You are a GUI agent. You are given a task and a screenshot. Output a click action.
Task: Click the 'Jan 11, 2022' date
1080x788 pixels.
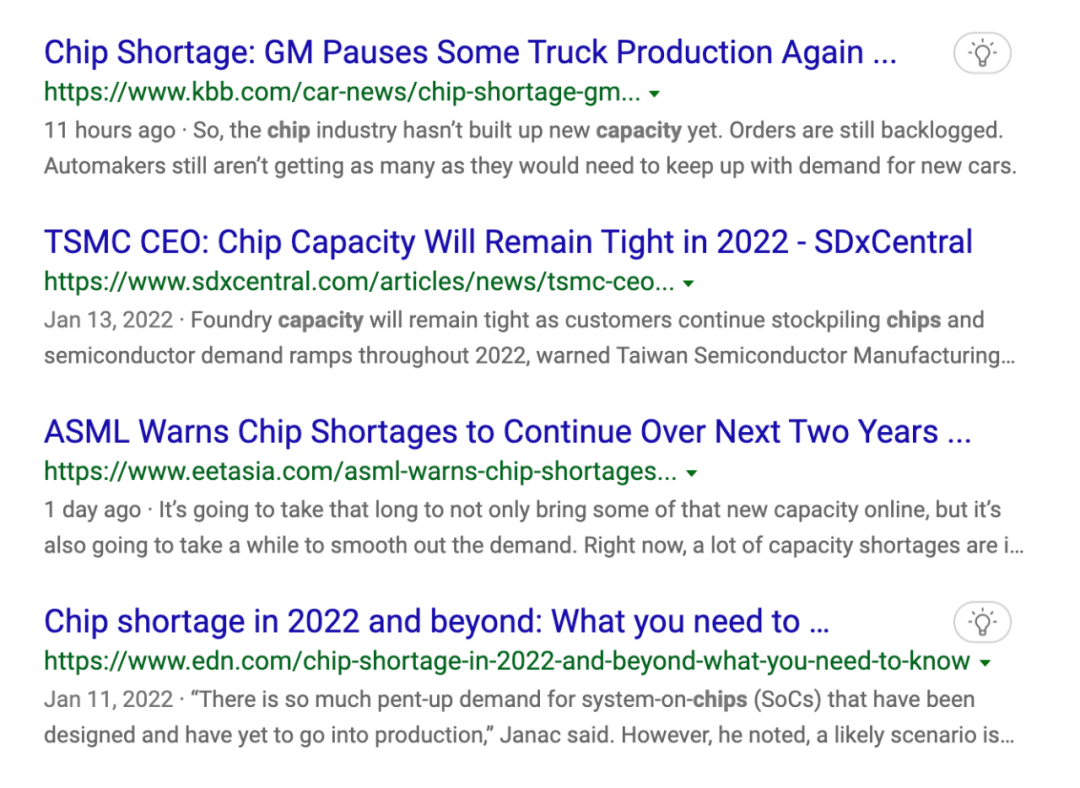click(x=108, y=699)
